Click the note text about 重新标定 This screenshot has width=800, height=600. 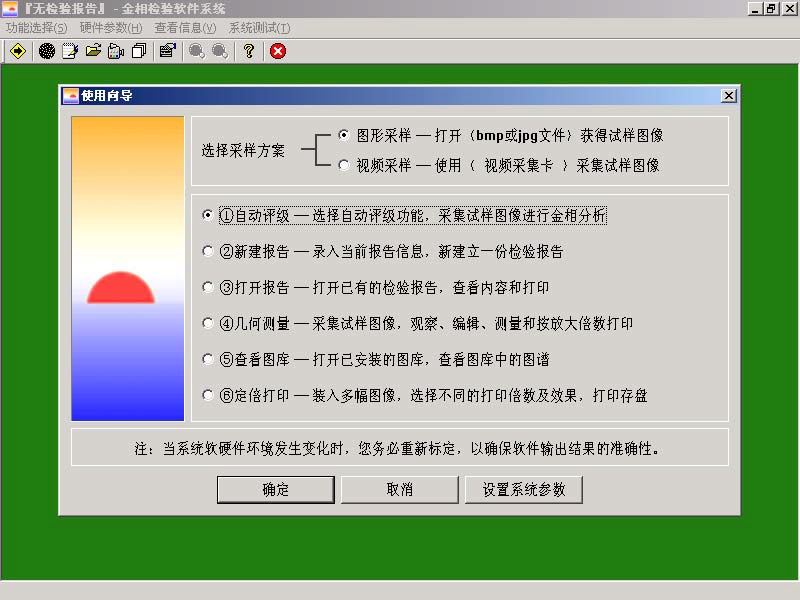tap(397, 448)
